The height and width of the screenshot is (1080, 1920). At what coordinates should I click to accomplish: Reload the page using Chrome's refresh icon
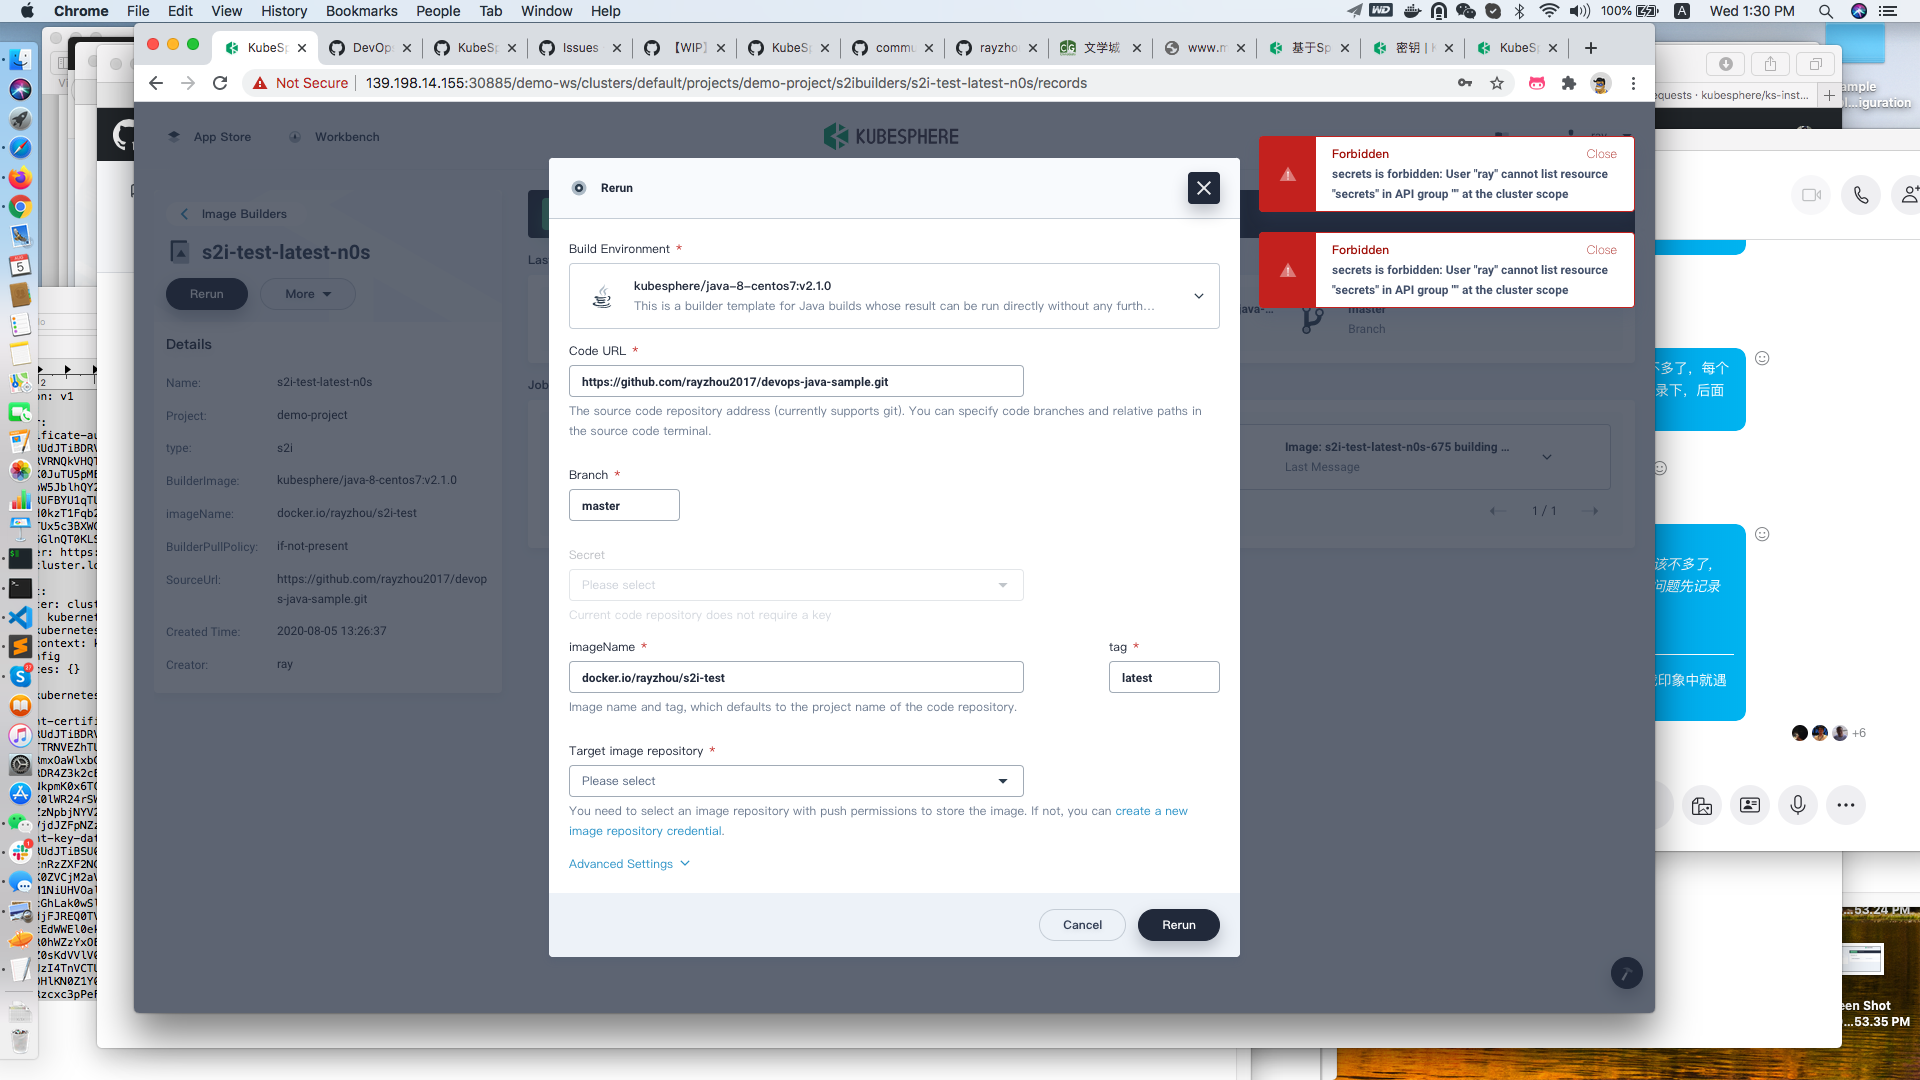coord(220,83)
